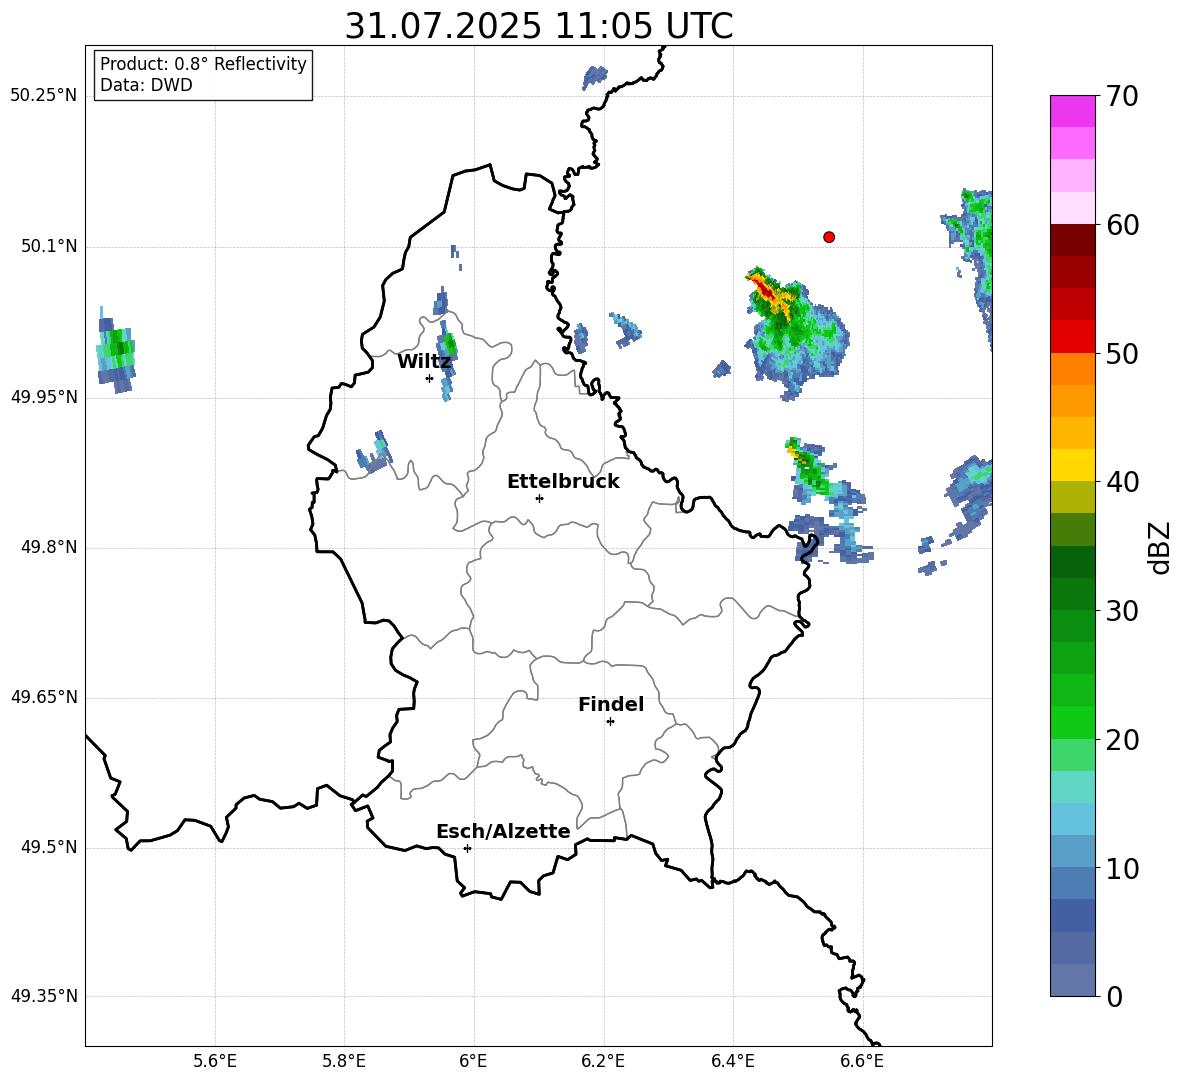Click the red radar site dot
1184x1081 pixels.
coord(829,237)
